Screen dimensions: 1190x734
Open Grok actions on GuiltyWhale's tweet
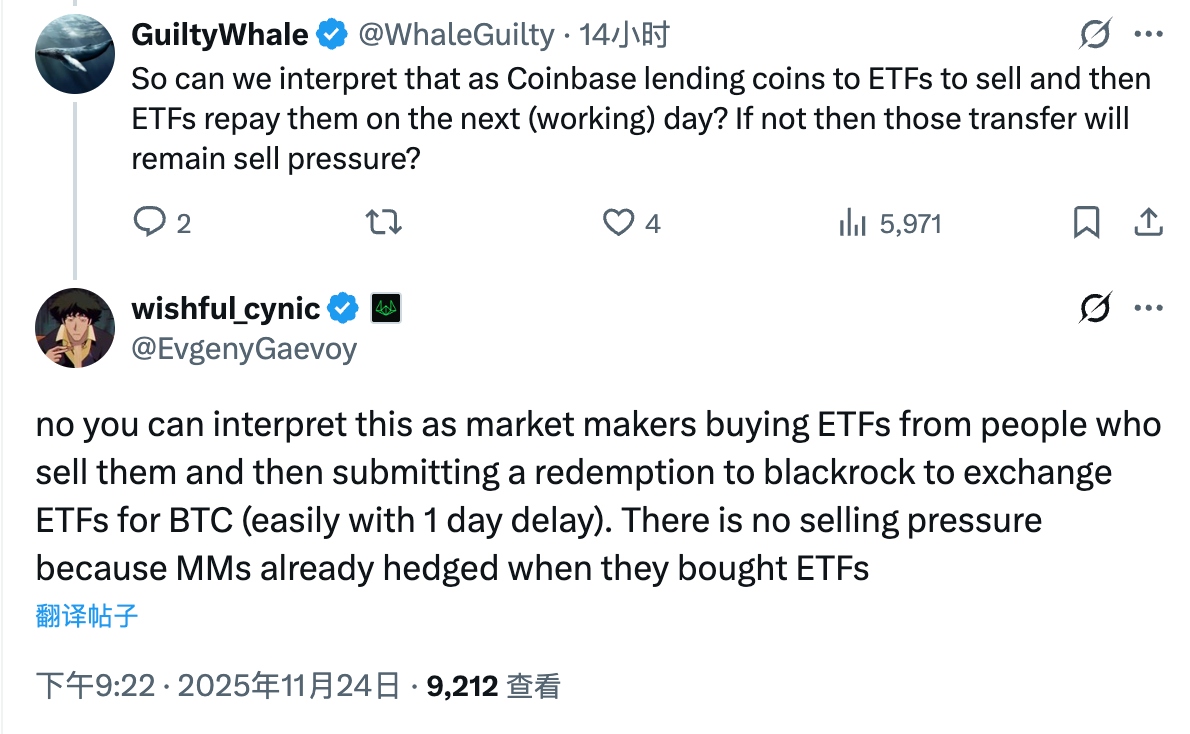[x=1095, y=34]
